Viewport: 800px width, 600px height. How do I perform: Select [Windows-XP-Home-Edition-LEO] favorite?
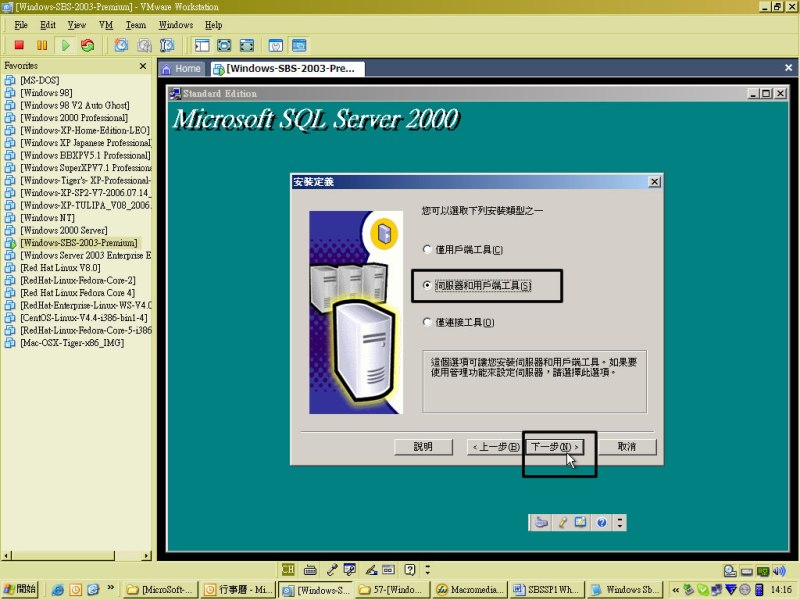coord(85,131)
